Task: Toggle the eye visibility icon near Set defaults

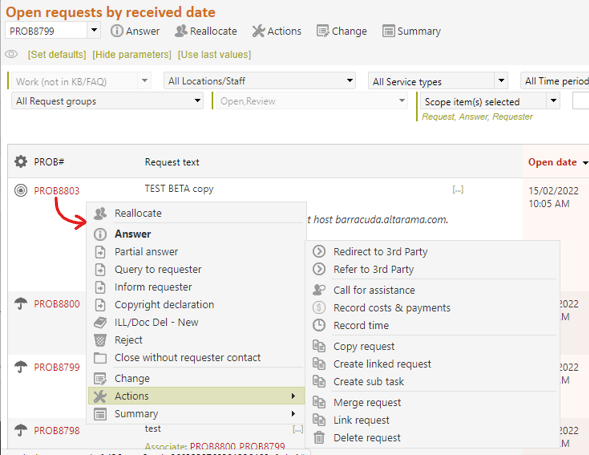Action: click(12, 54)
